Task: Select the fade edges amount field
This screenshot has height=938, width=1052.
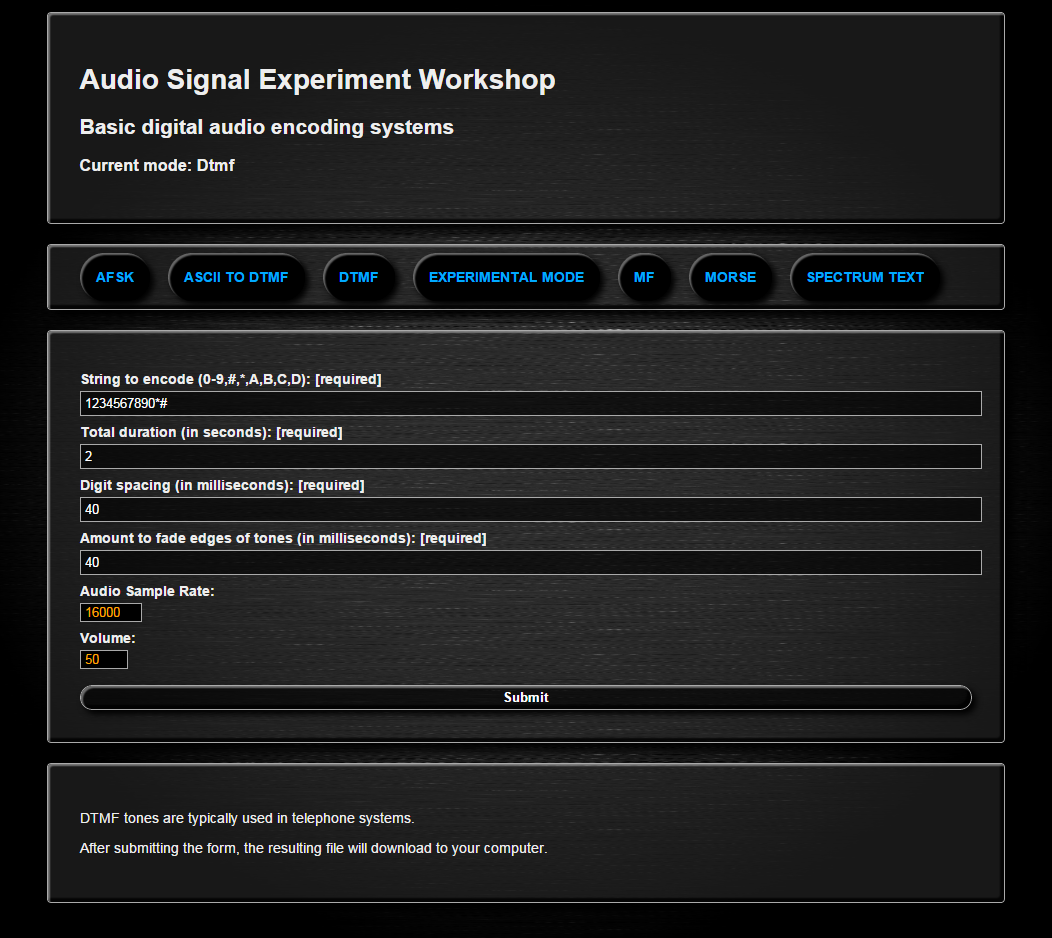Action: 531,562
